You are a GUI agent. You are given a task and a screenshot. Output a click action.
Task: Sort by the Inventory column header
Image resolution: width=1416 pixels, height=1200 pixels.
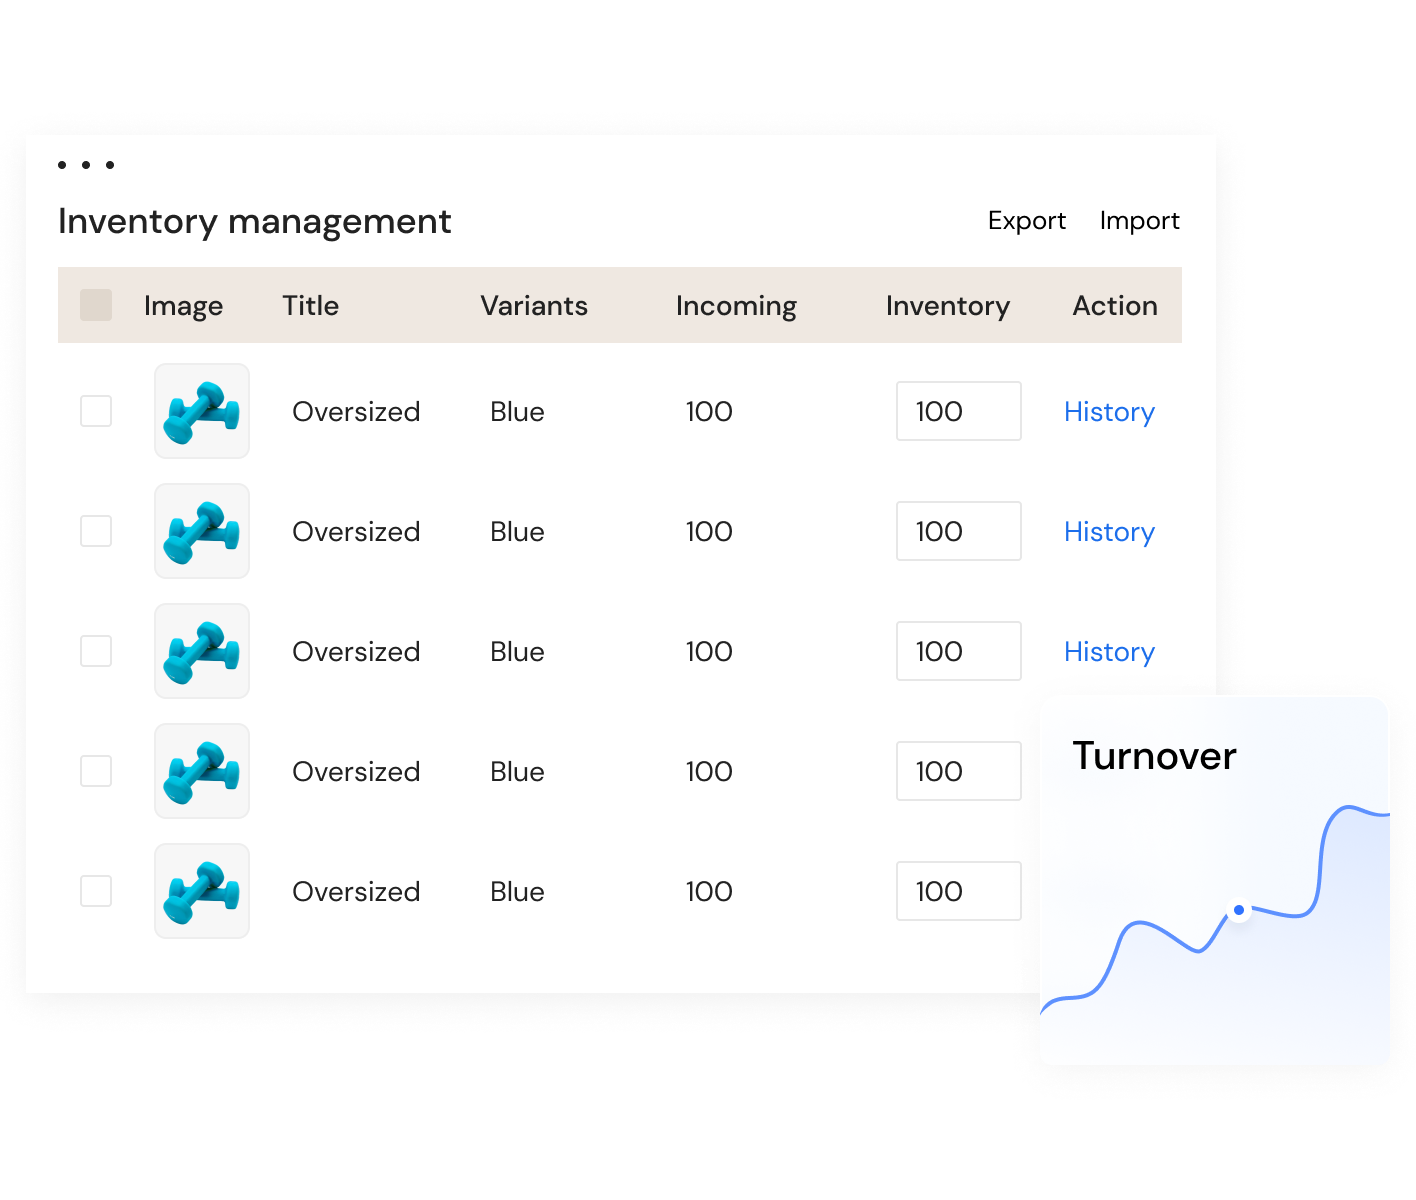click(x=947, y=306)
